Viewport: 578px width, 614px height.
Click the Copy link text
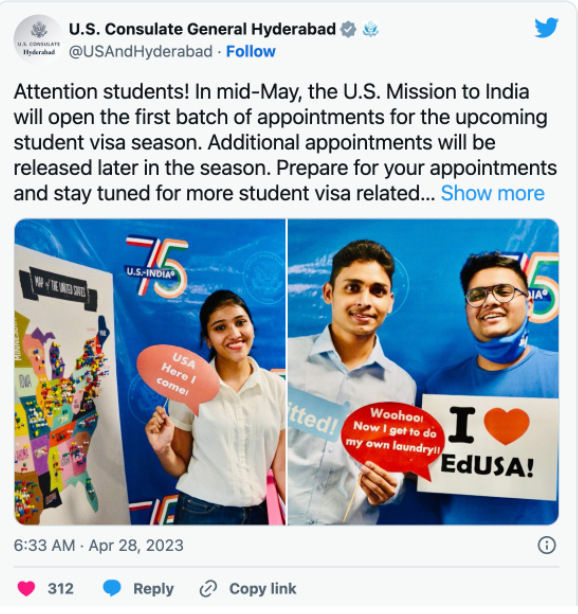[x=263, y=589]
